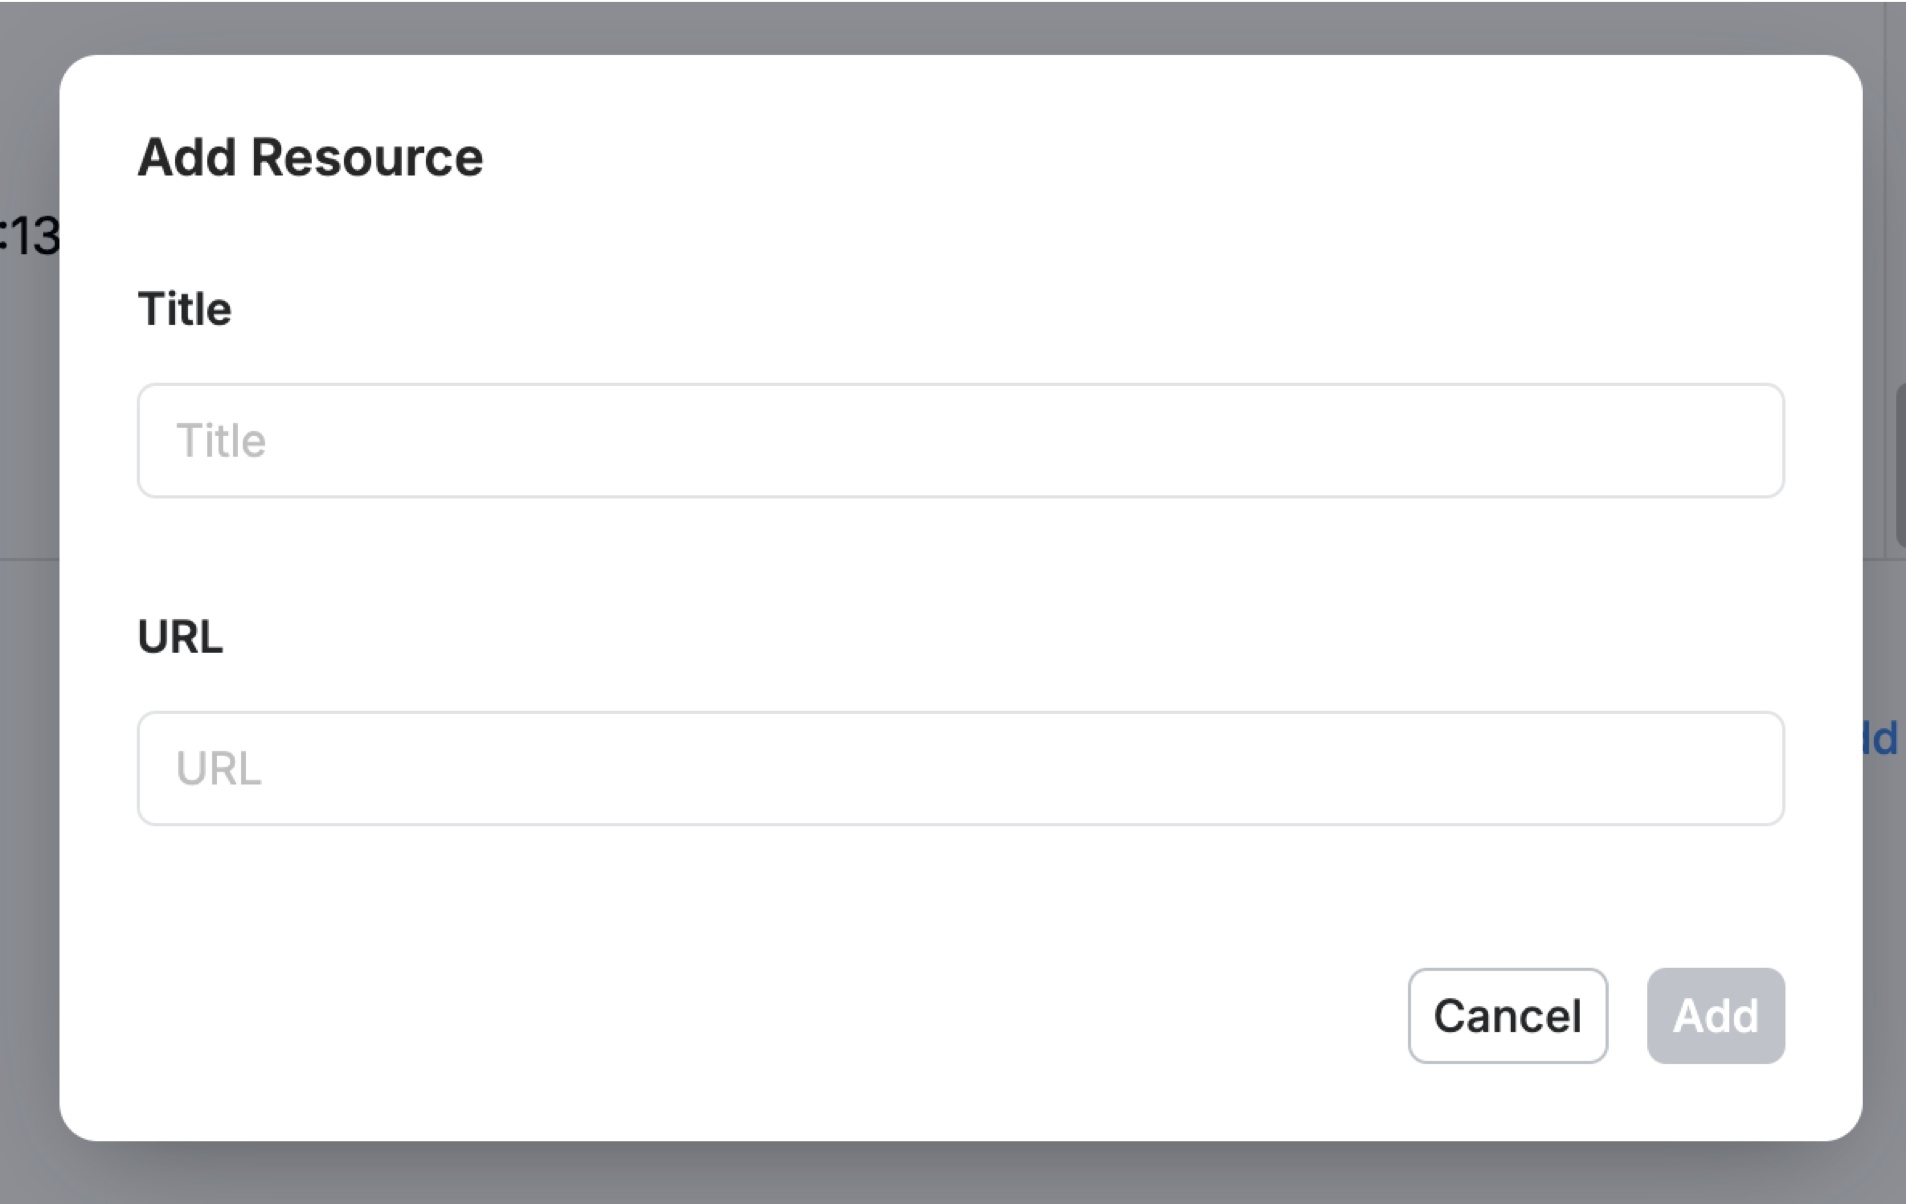Click the partially hidden blue link at right
Screen dimensions: 1906x1204
tap(1880, 738)
